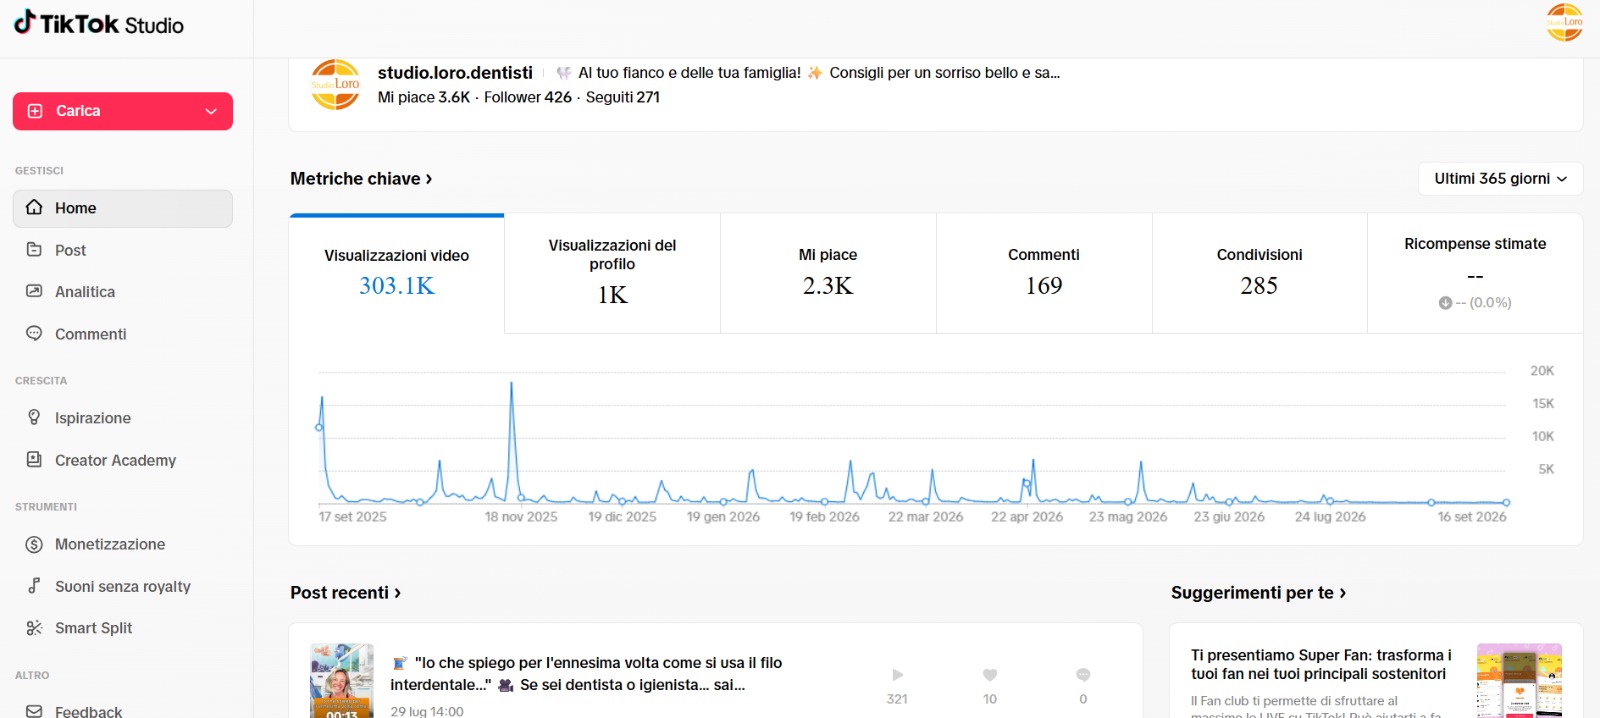
Task: Select the Visualizzazioni video metric tab
Action: (397, 273)
